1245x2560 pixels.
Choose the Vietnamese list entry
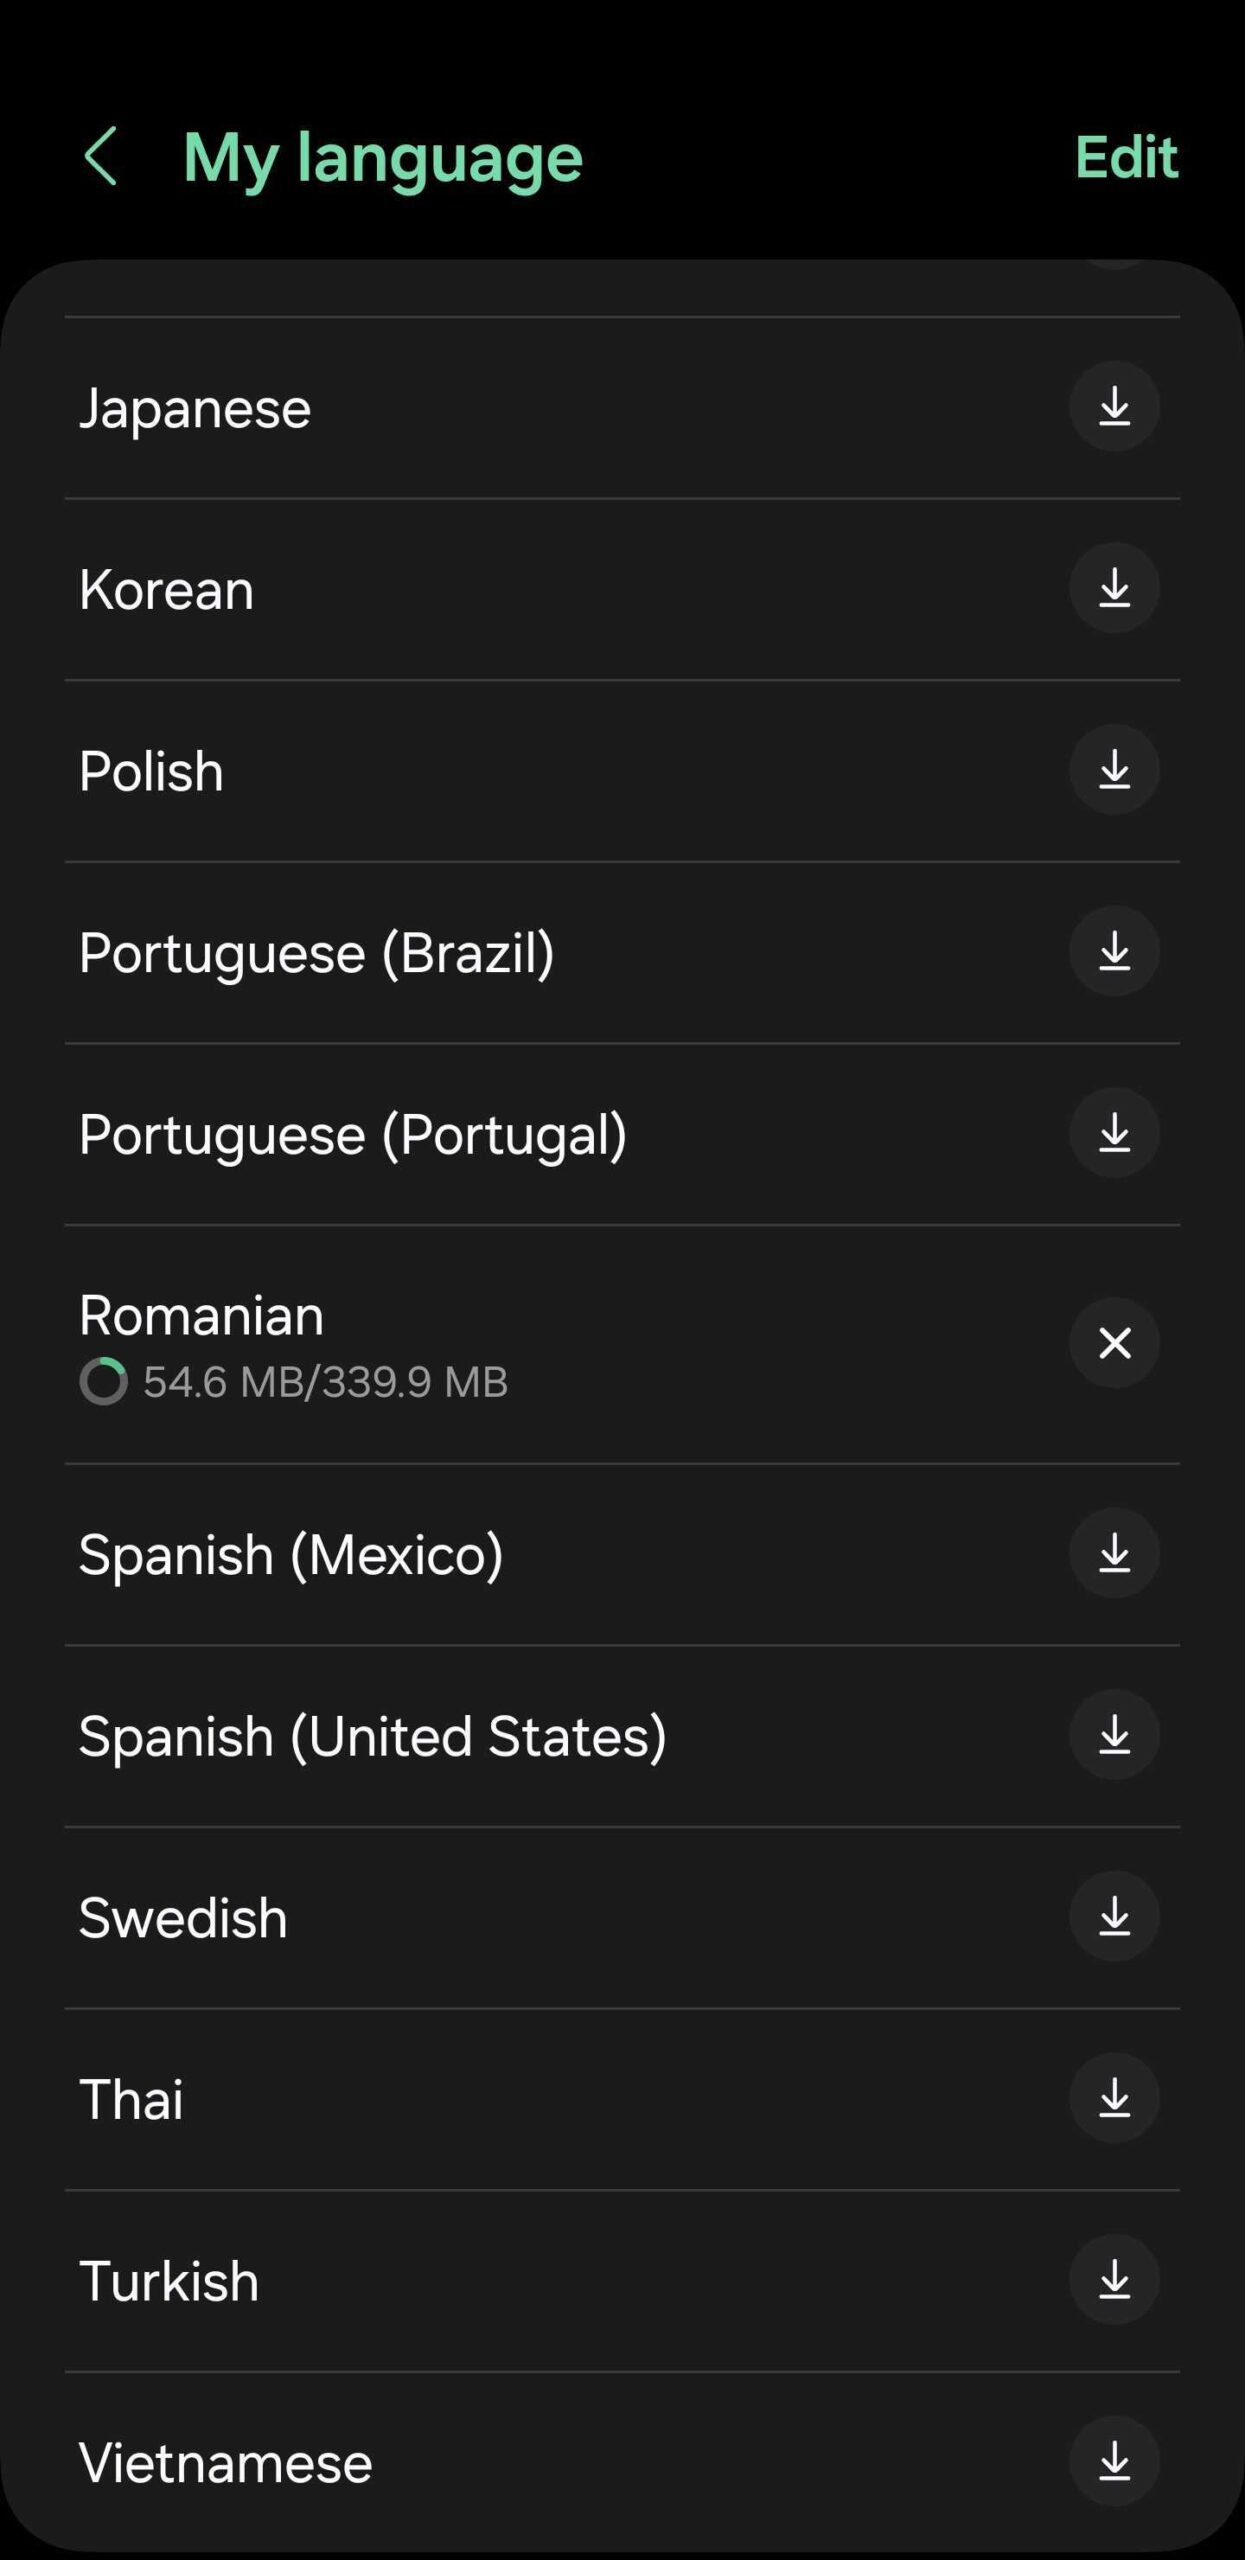225,2462
